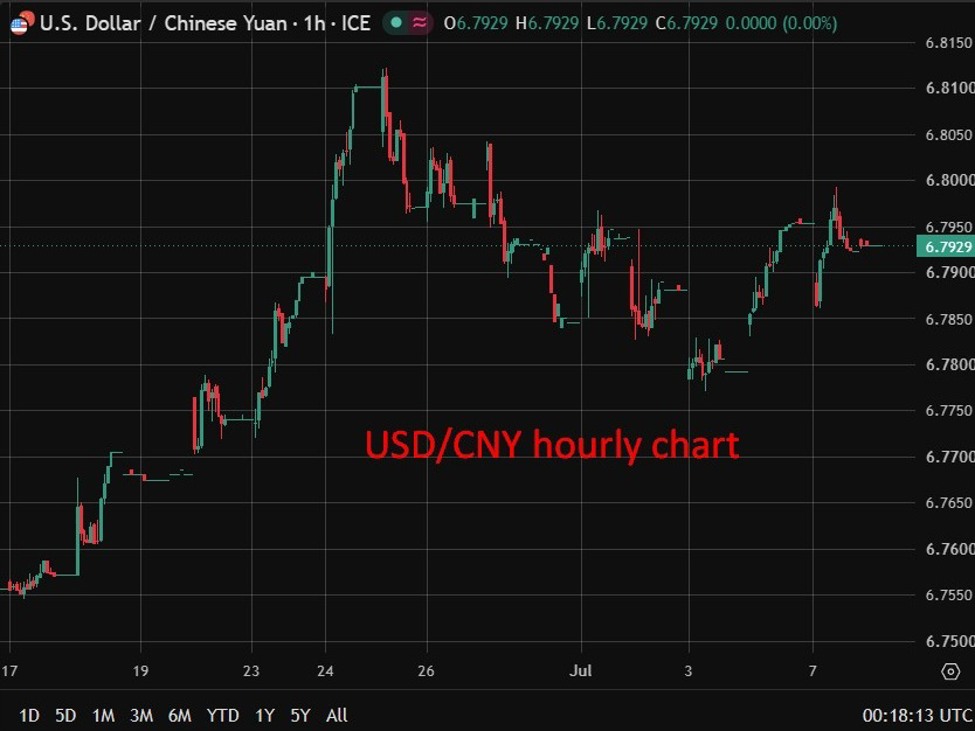This screenshot has width=975, height=731.
Task: Select the 1M time range
Action: (103, 715)
